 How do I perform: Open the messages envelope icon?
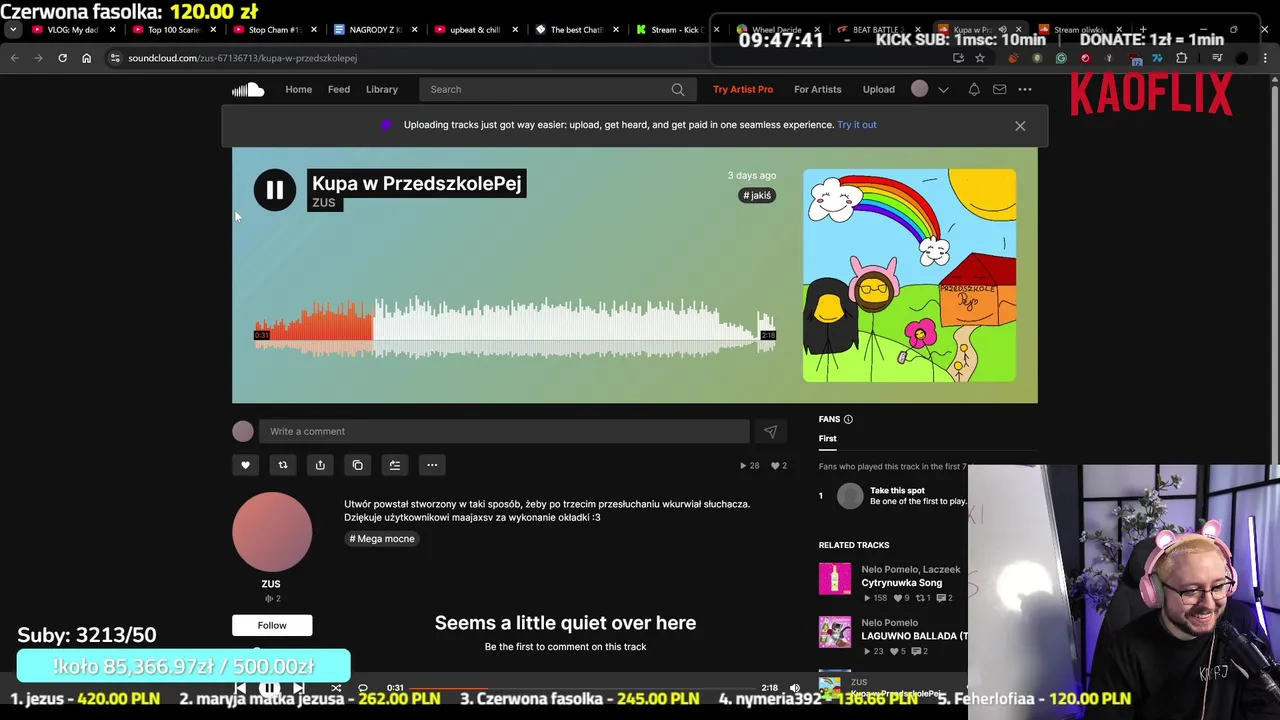(x=999, y=89)
